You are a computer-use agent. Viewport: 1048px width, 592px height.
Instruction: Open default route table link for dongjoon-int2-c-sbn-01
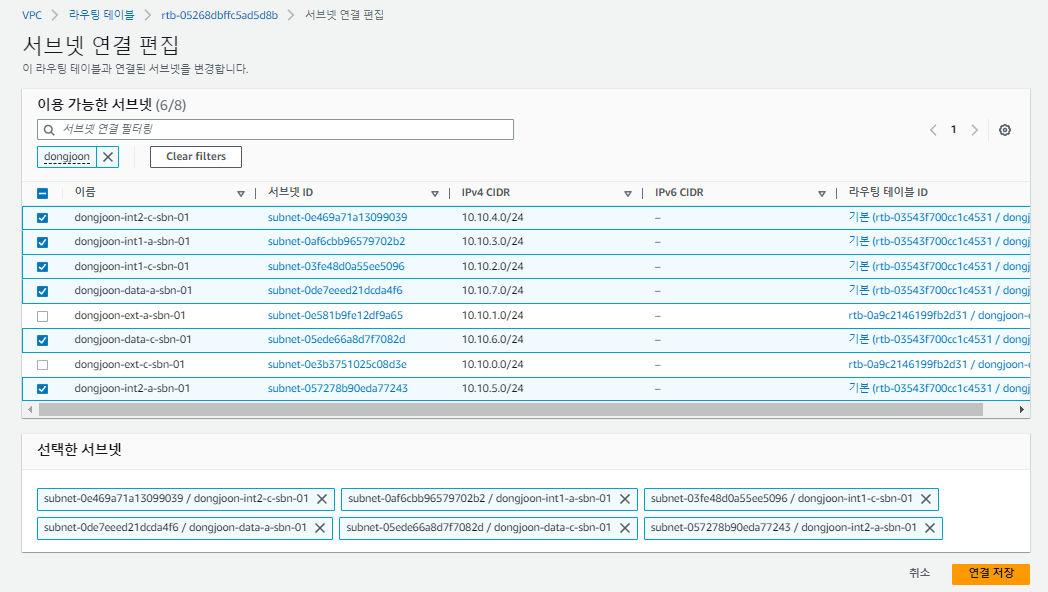click(x=939, y=217)
